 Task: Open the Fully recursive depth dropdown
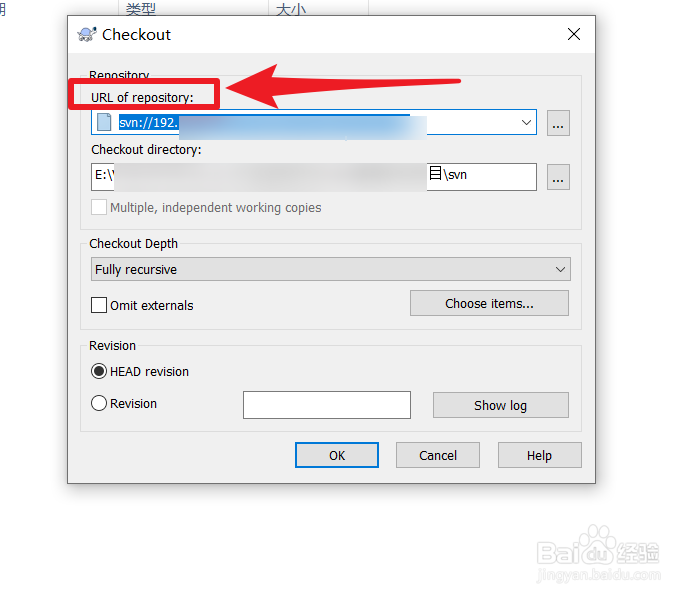click(x=331, y=269)
